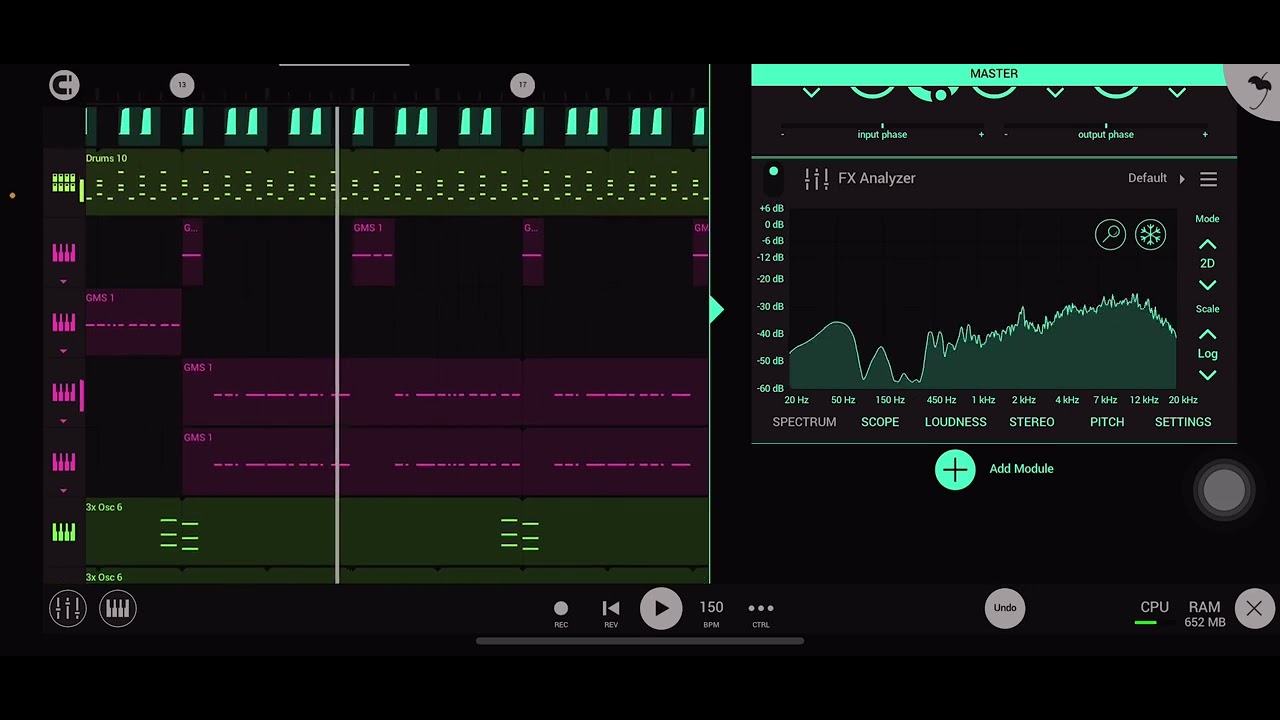
Task: Close the panel with the X button
Action: [1254, 608]
